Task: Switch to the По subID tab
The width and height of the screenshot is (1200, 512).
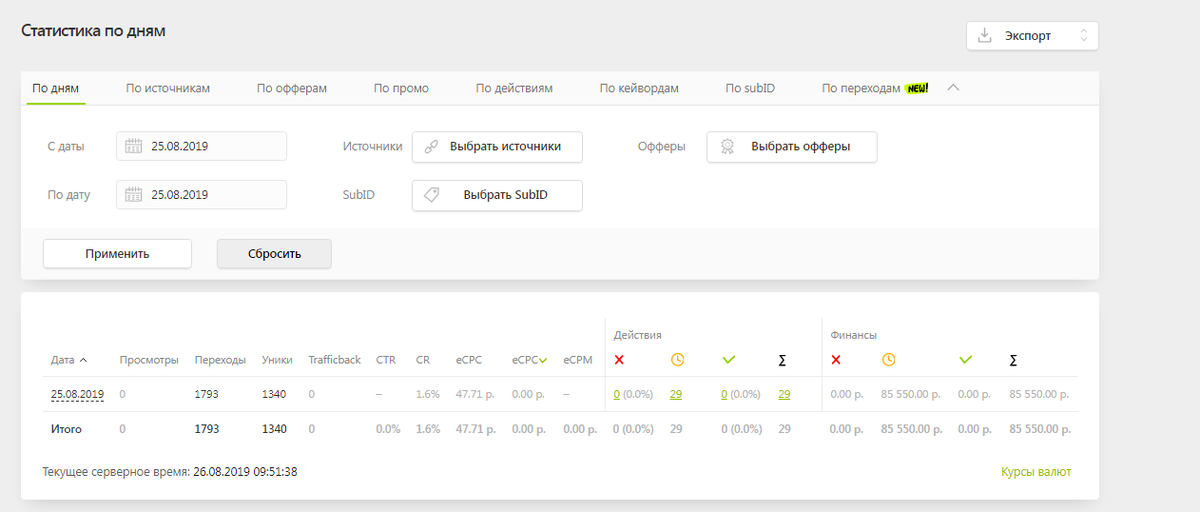Action: tap(750, 88)
